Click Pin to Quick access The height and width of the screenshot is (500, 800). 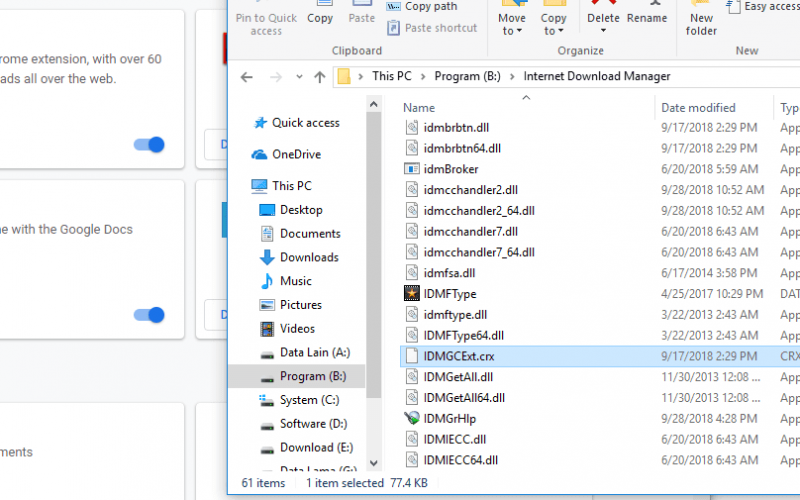(x=266, y=18)
